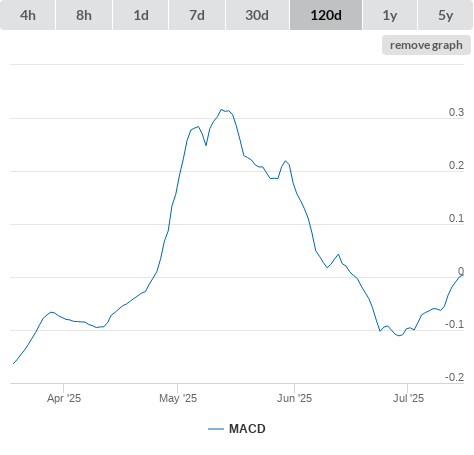Viewport: 474px width, 455px height.
Task: Choose the 1d time range tab
Action: [141, 15]
